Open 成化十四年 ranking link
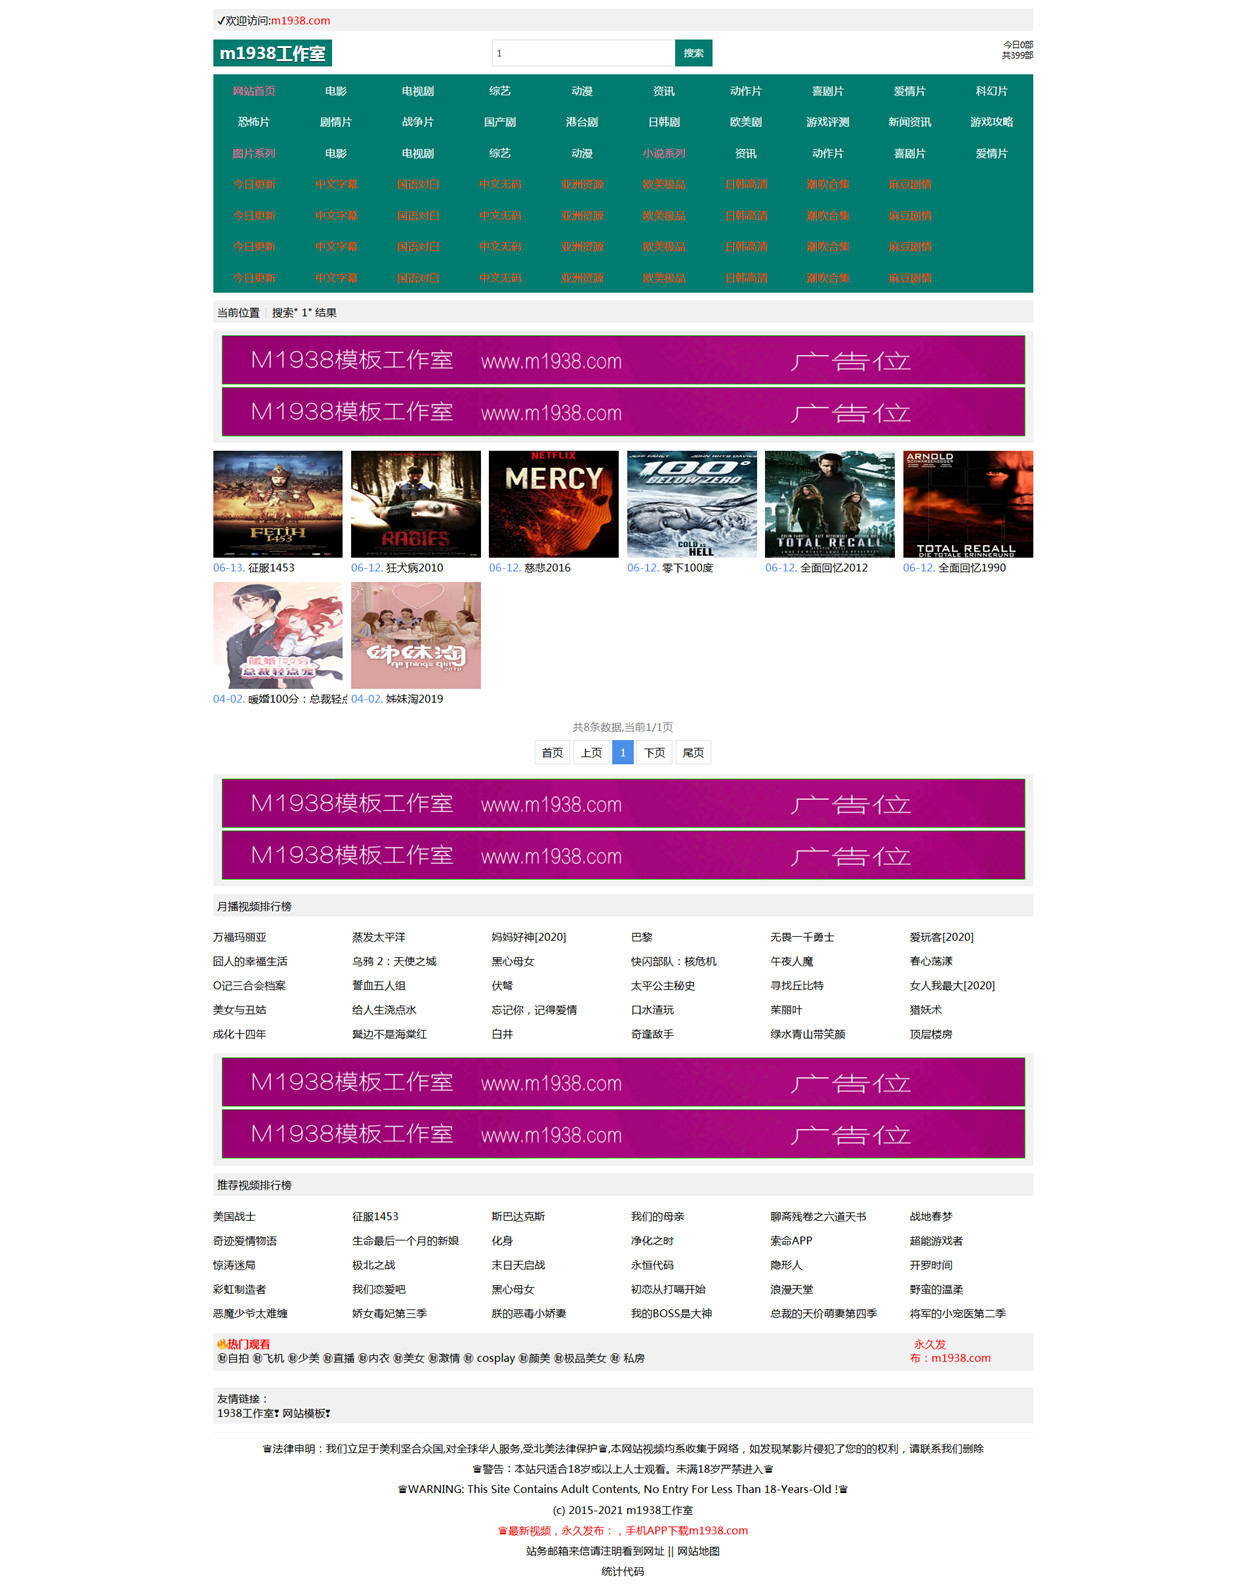 coord(239,1034)
